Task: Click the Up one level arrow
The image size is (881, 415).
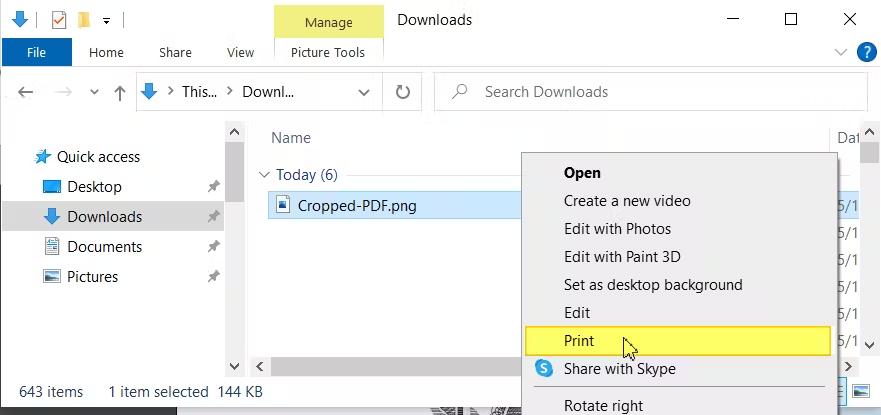Action: coord(120,92)
